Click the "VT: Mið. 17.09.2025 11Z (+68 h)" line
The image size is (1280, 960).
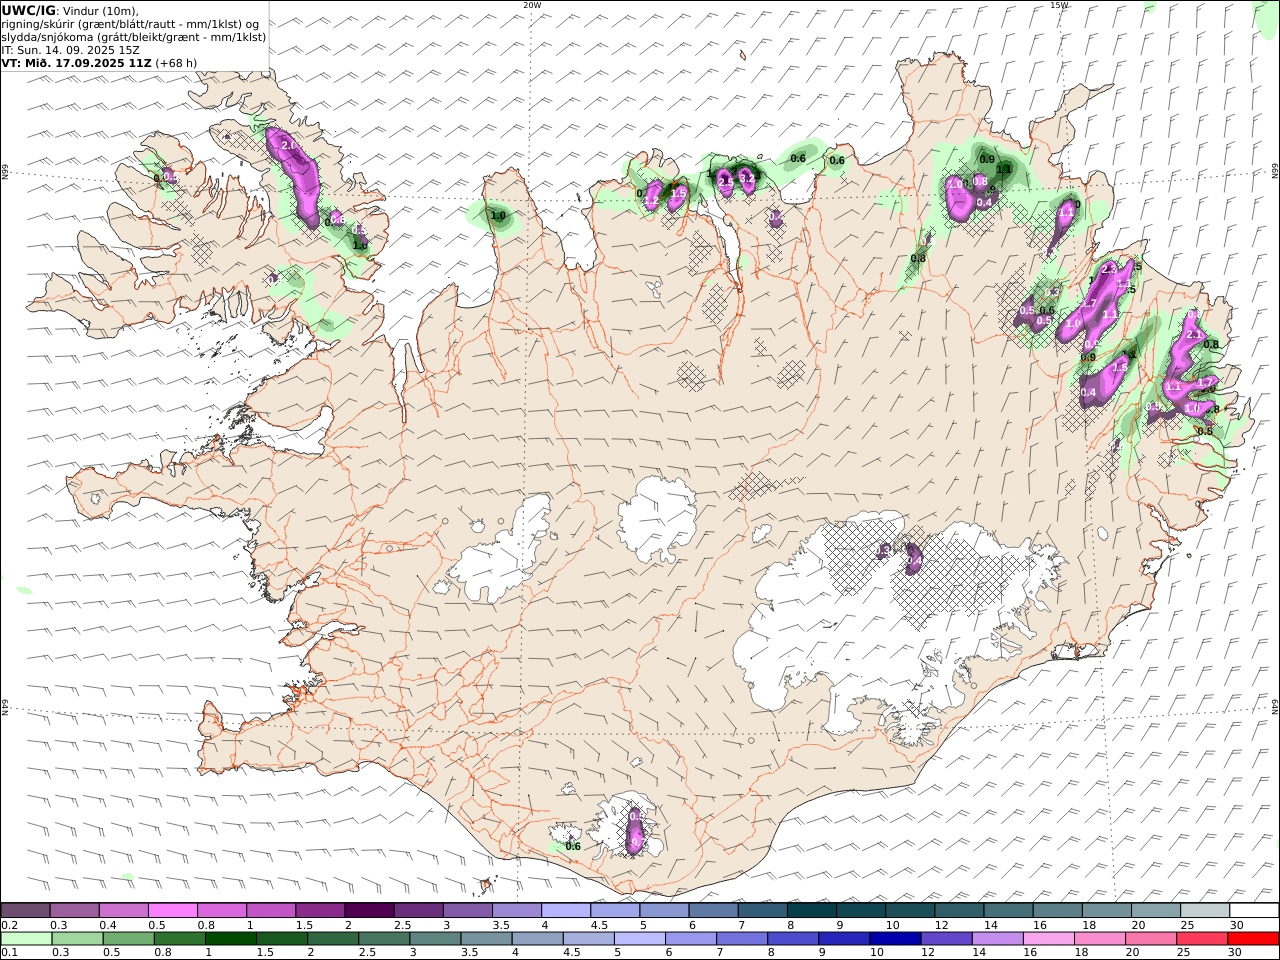pos(100,62)
